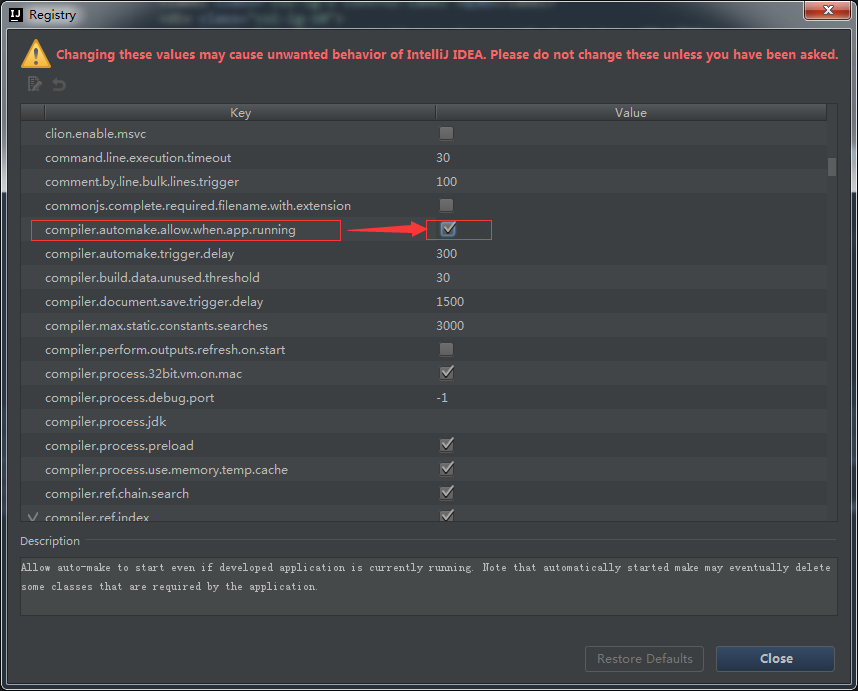Click value 3000 of compiler.max.static.constants.searches
This screenshot has width=858, height=691.
pos(450,326)
